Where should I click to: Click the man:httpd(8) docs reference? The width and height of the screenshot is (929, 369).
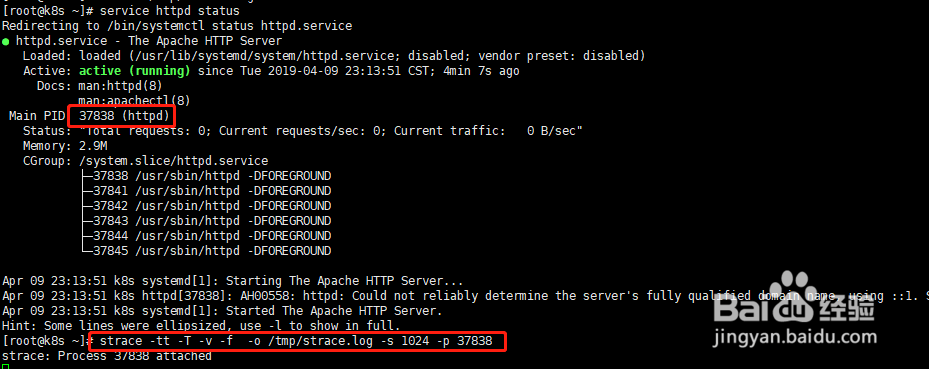click(x=120, y=86)
